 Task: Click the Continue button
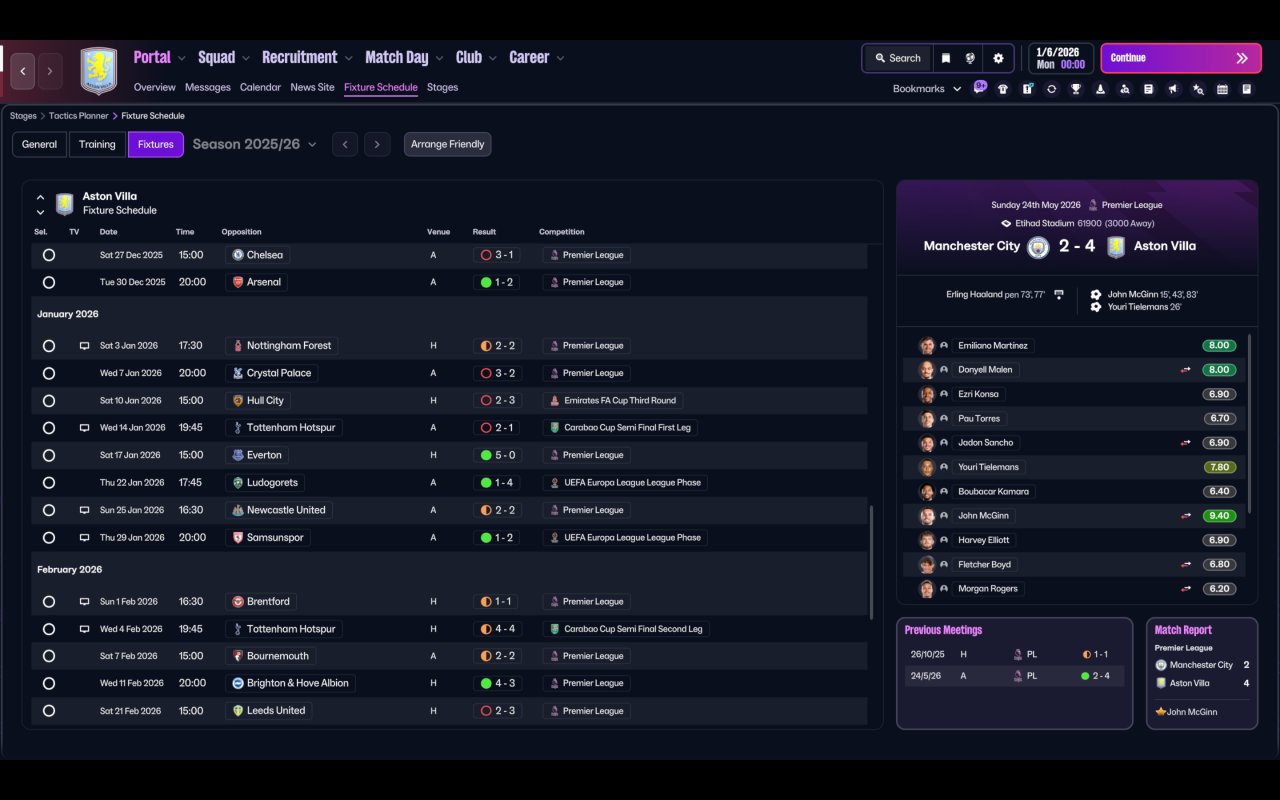tap(1179, 58)
